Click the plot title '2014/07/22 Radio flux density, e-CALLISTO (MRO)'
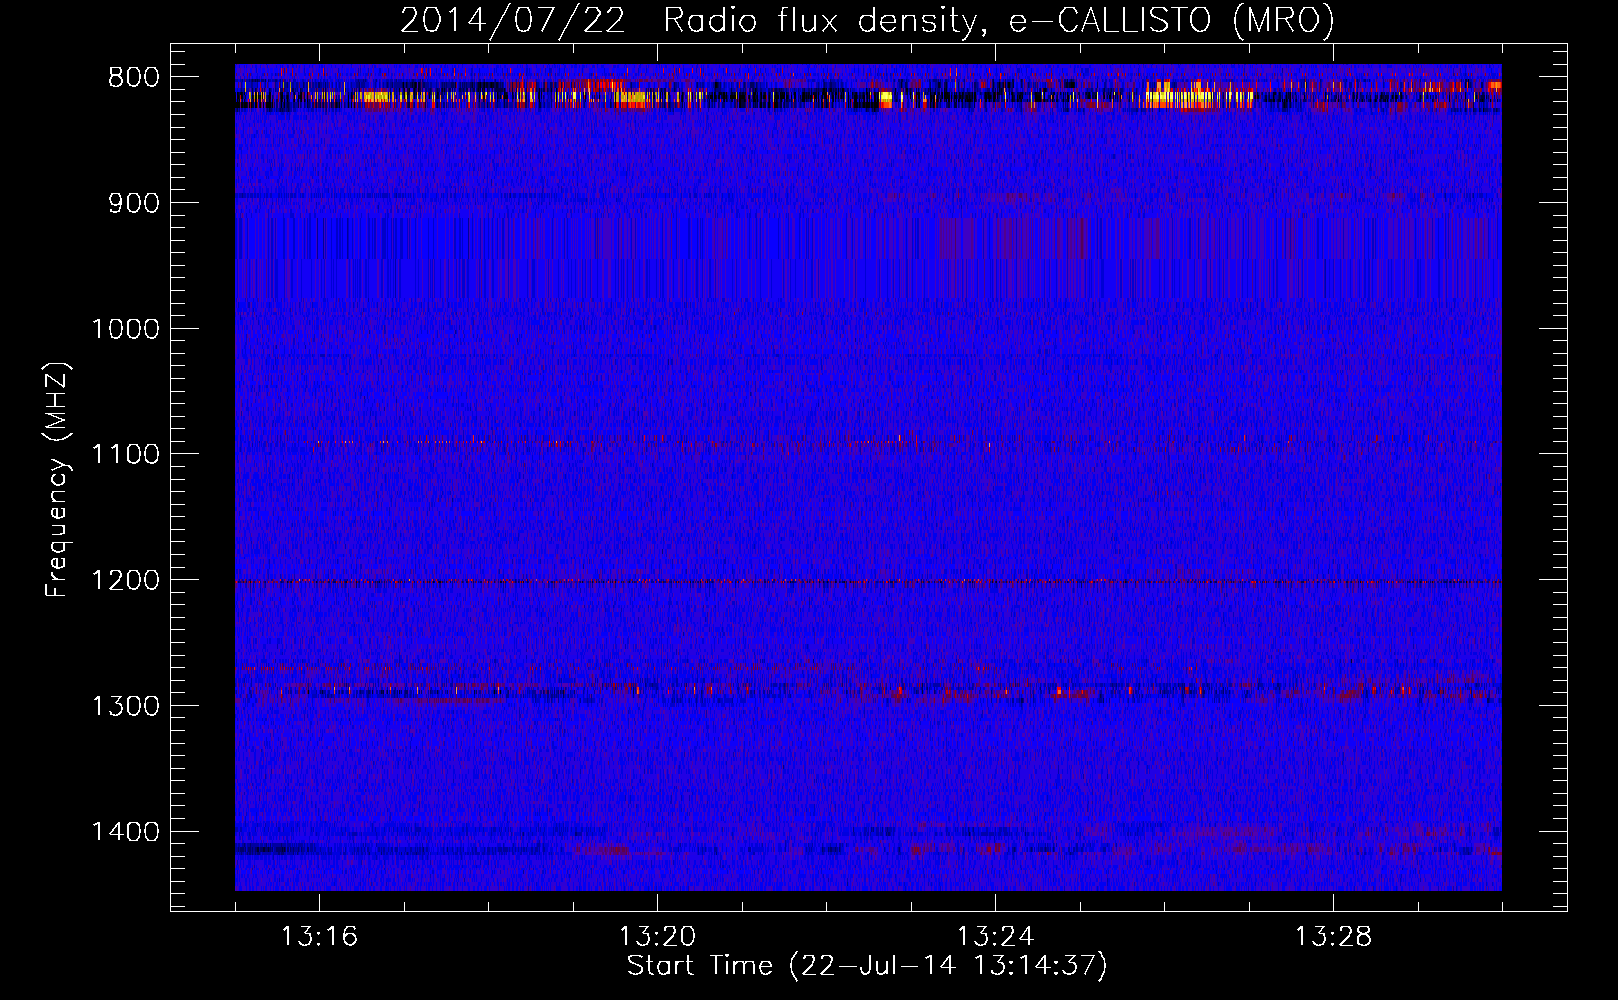 tap(867, 20)
